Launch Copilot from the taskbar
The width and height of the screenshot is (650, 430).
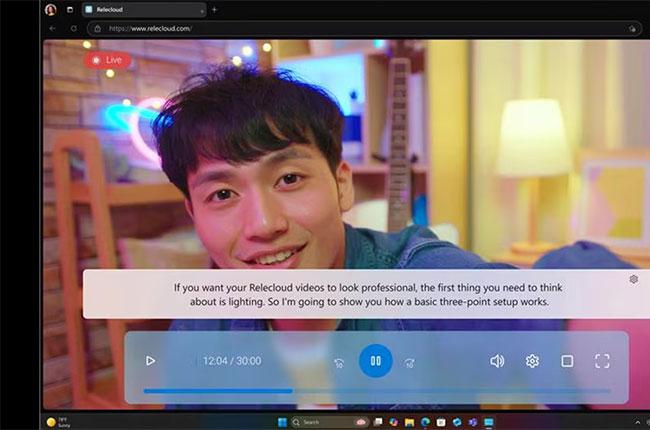click(x=393, y=422)
